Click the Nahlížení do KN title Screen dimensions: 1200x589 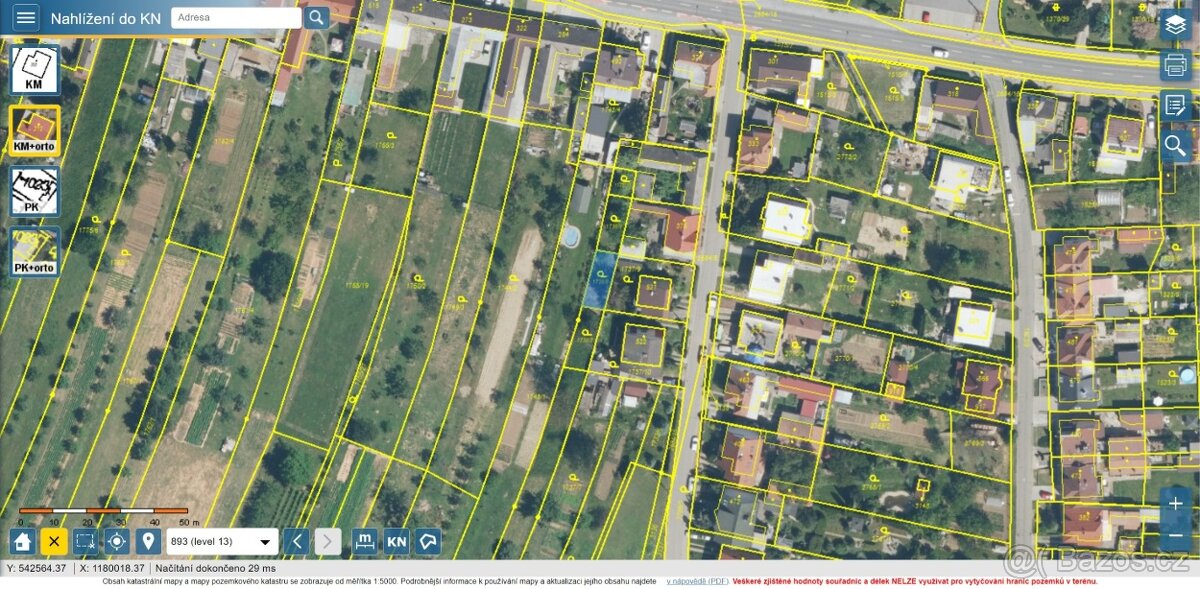[x=105, y=18]
